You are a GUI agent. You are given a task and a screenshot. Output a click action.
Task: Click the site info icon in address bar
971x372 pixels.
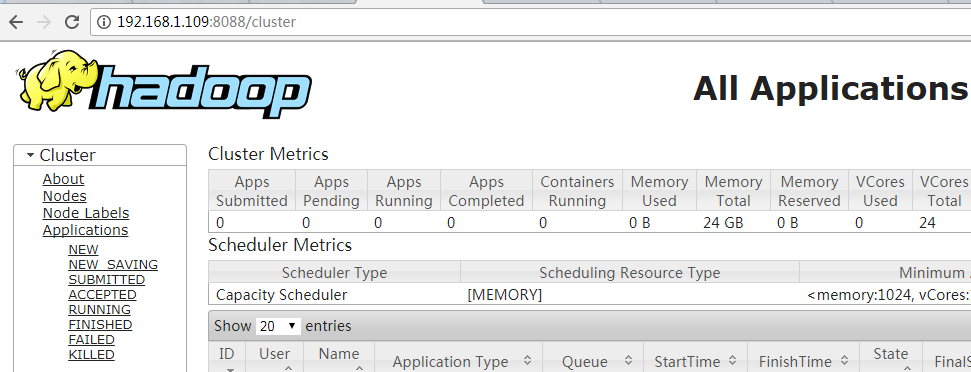click(105, 22)
